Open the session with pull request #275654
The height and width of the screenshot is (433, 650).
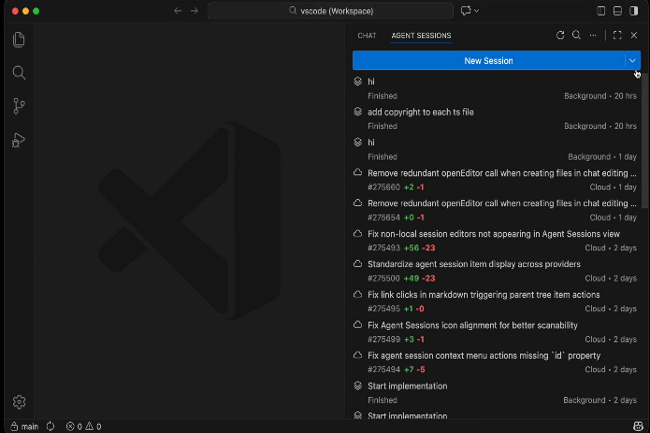point(497,210)
